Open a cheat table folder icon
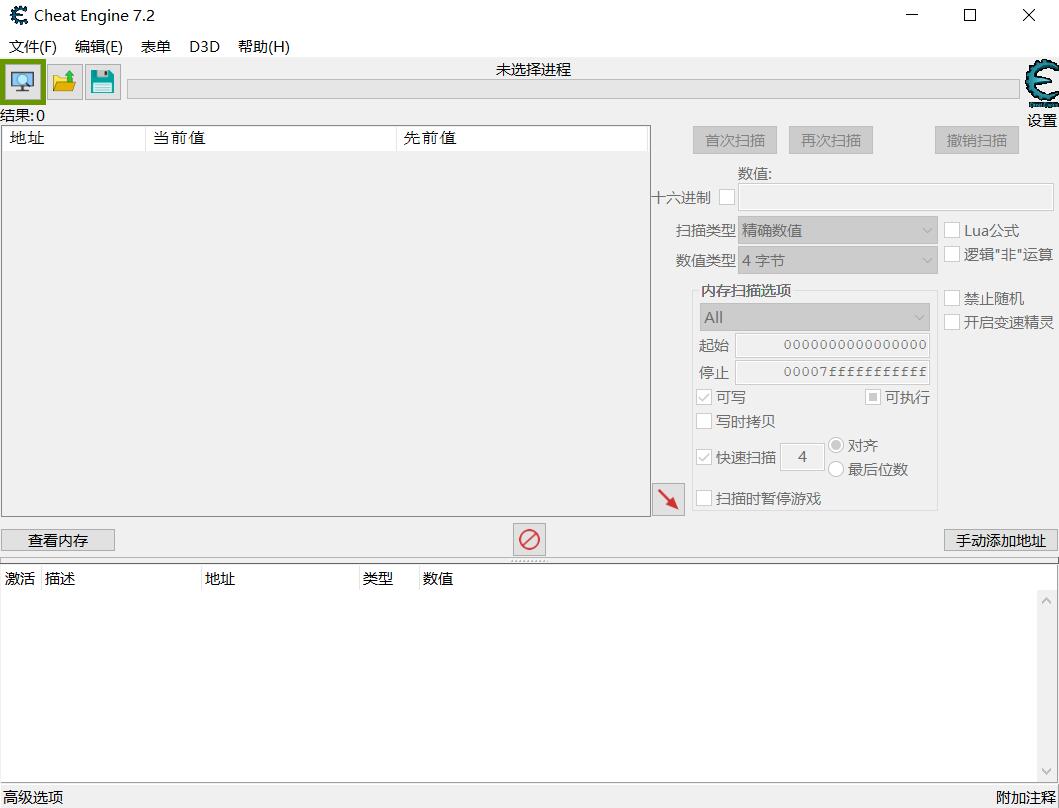This screenshot has width=1059, height=808. coord(65,82)
